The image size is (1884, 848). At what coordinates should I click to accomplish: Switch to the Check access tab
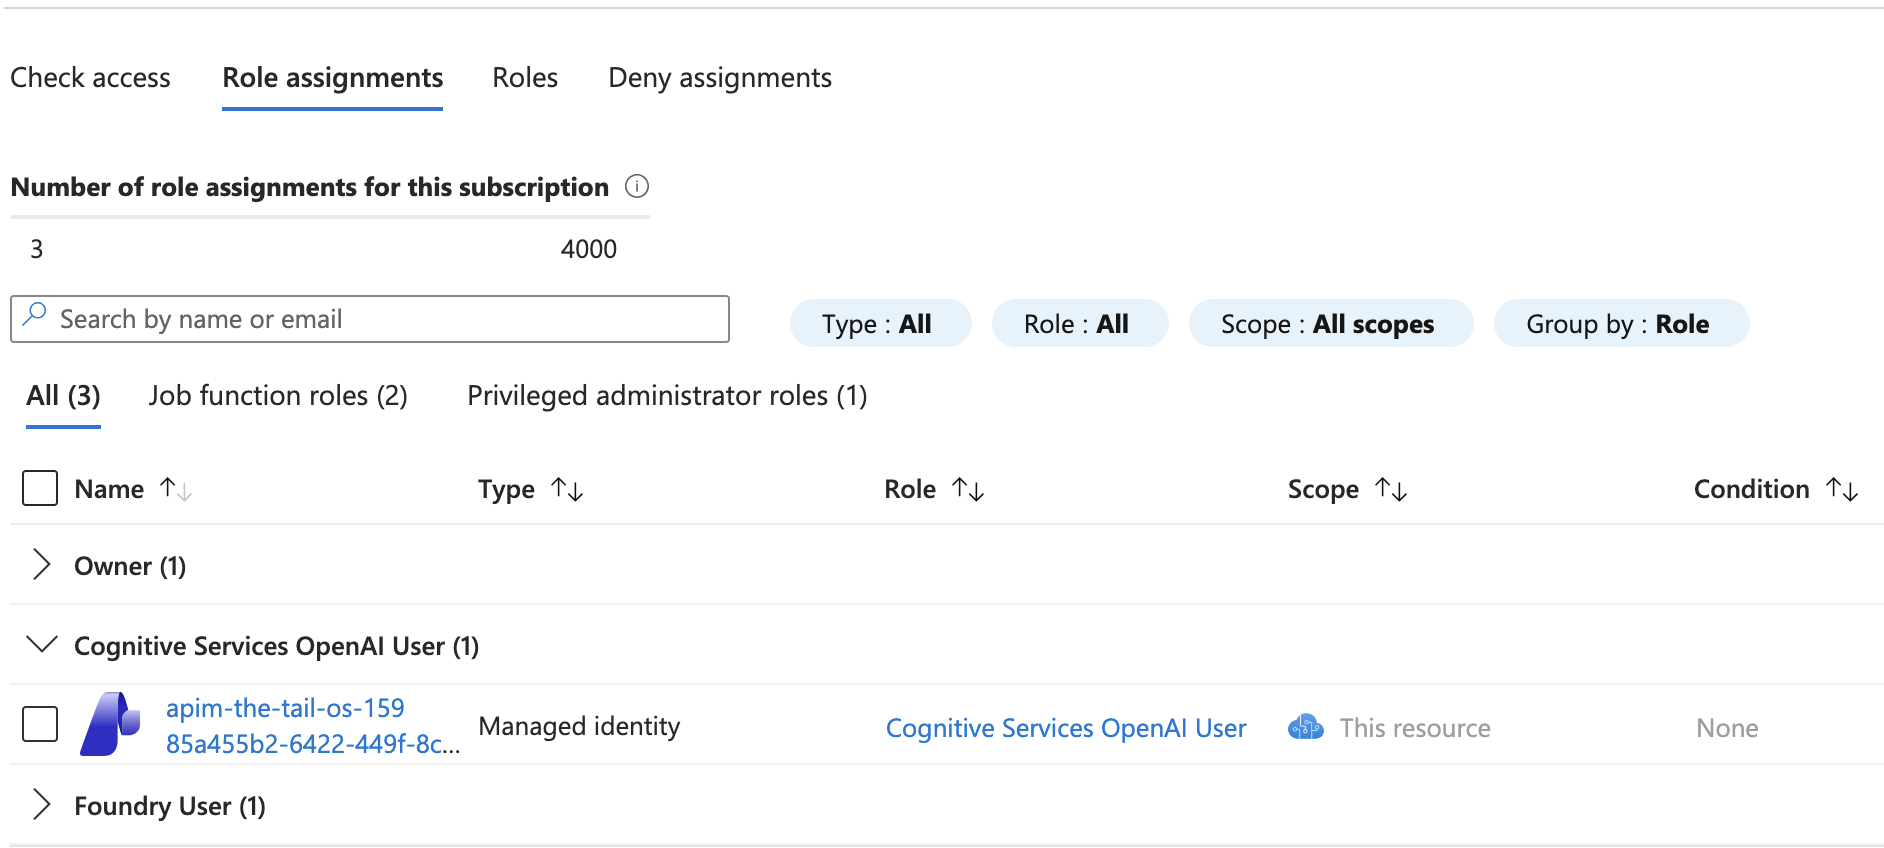click(90, 78)
